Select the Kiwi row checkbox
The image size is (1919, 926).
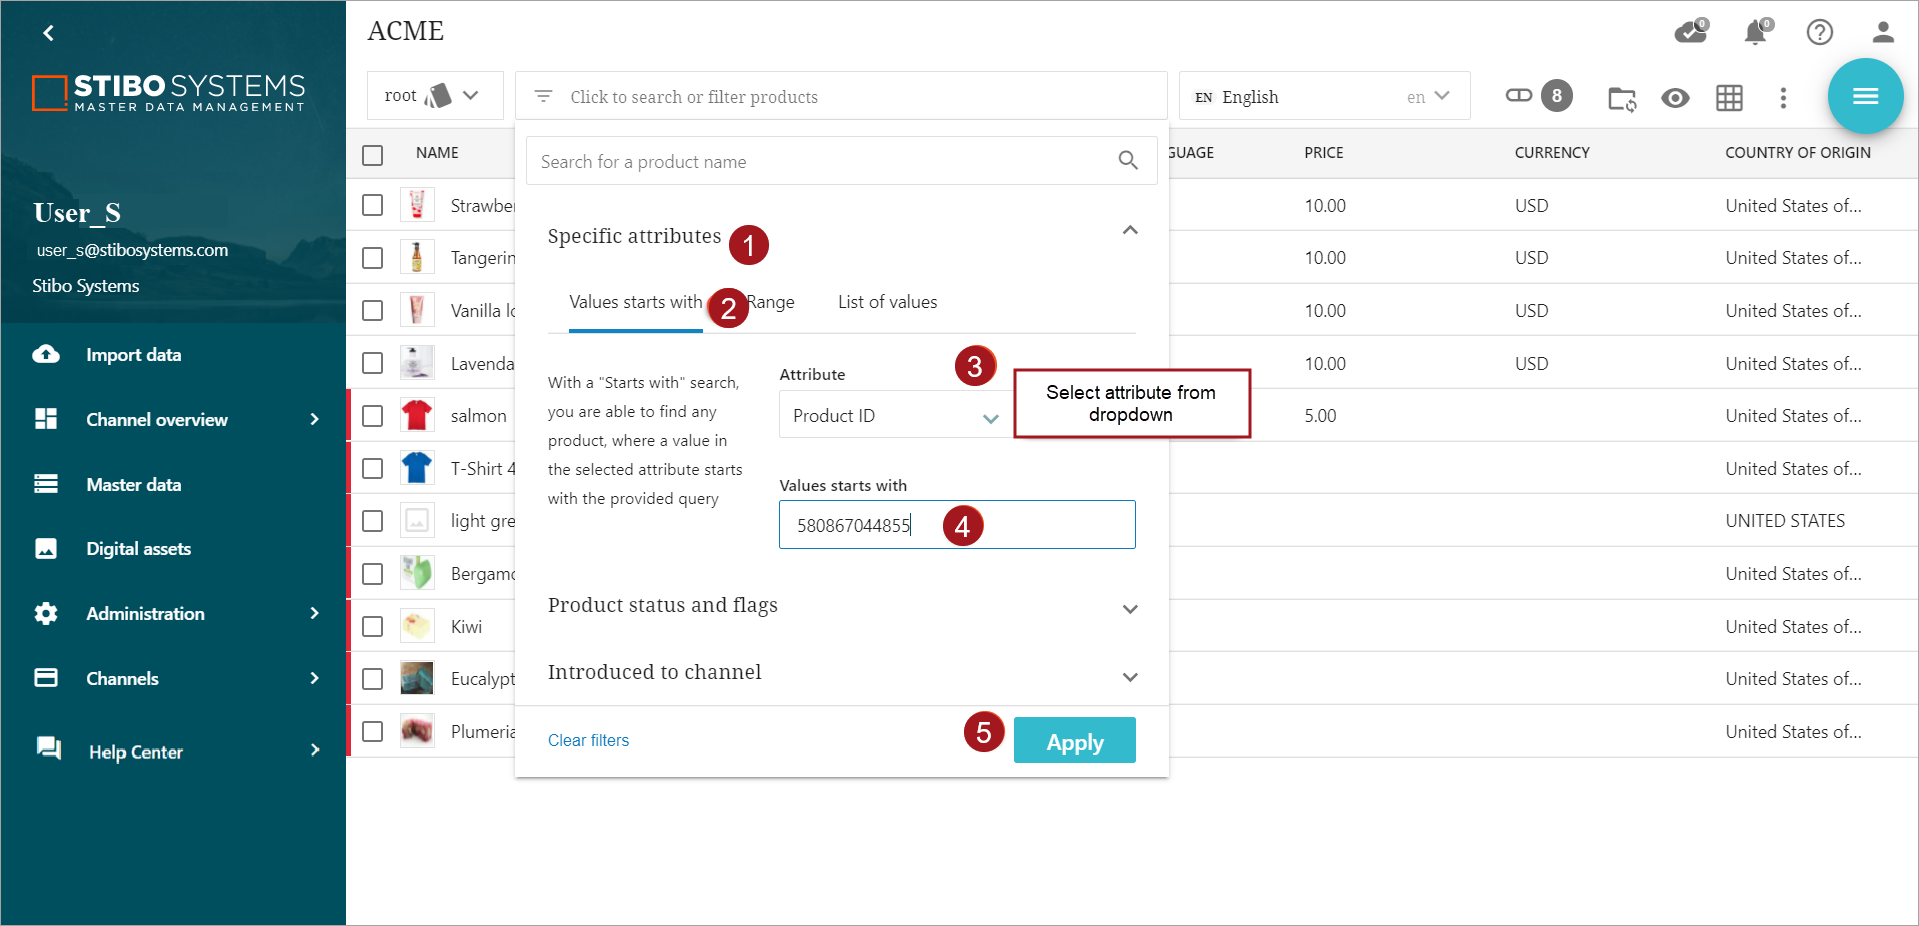373,627
